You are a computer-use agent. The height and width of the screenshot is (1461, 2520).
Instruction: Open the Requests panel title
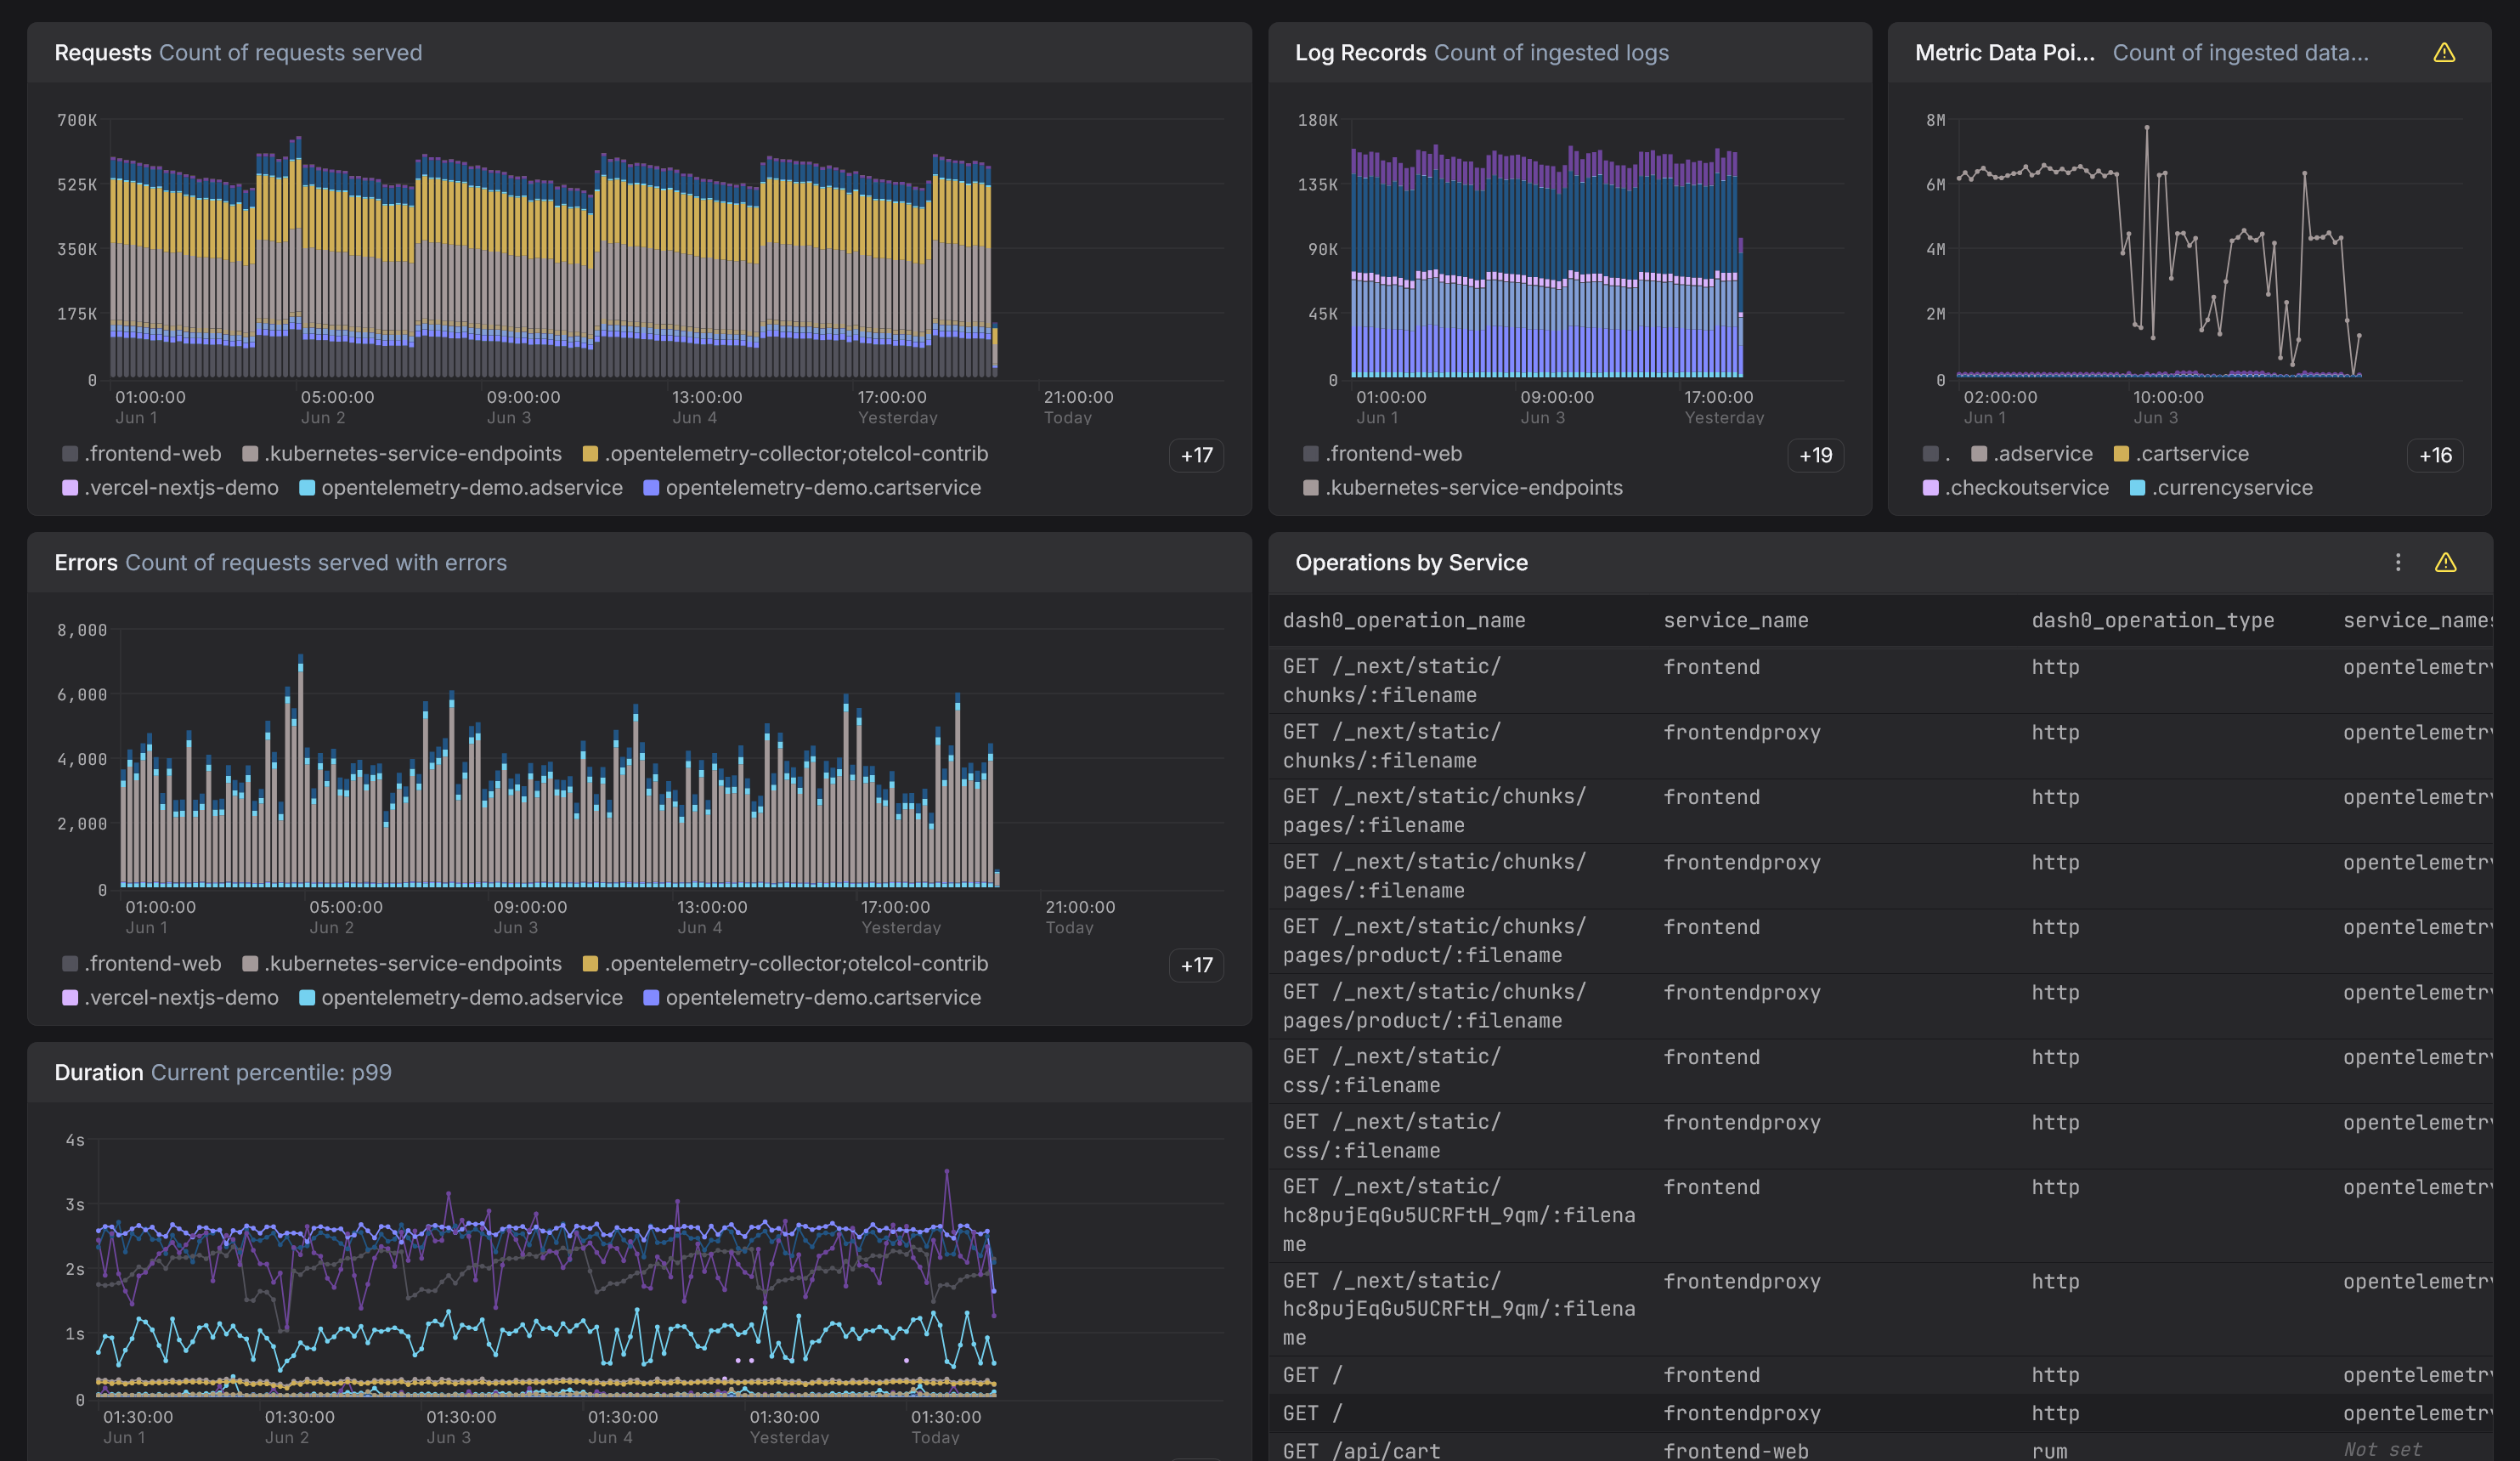click(102, 53)
